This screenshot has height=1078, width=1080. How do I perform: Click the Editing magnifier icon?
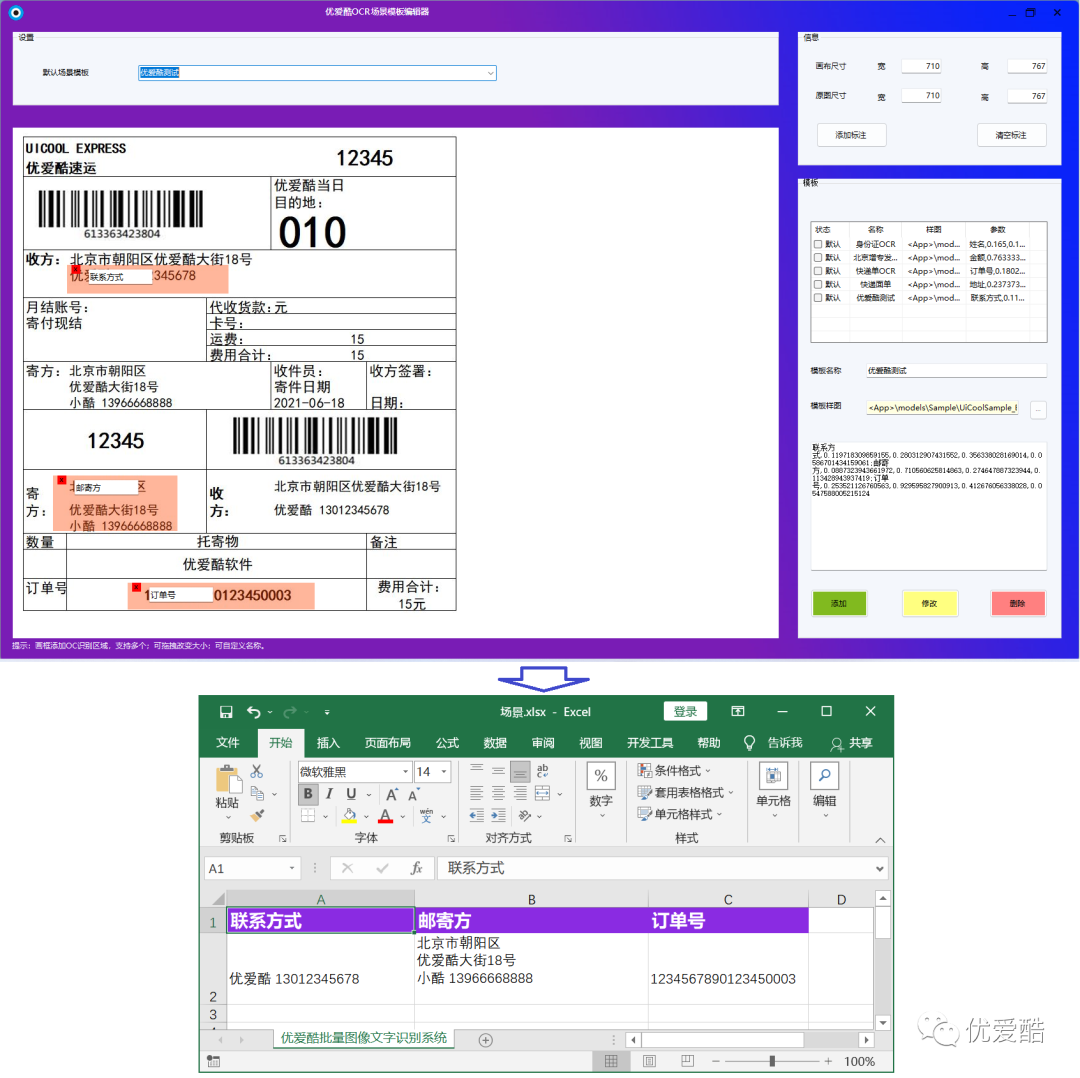click(x=824, y=776)
